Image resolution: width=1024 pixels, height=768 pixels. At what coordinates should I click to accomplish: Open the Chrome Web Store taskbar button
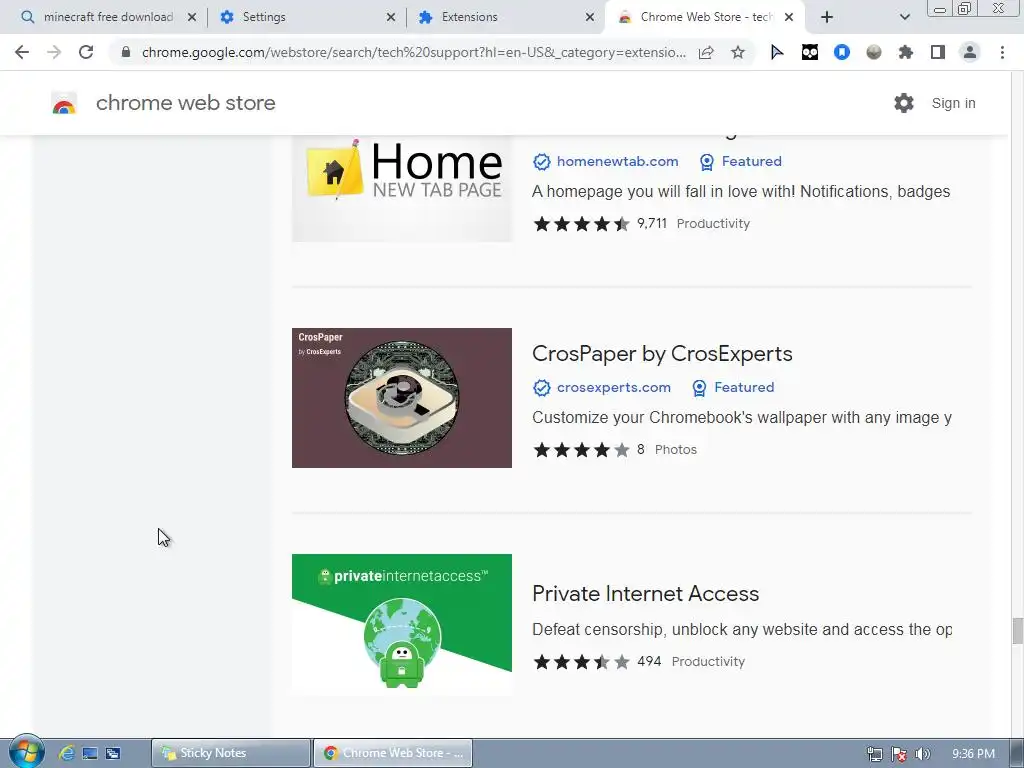tap(392, 753)
